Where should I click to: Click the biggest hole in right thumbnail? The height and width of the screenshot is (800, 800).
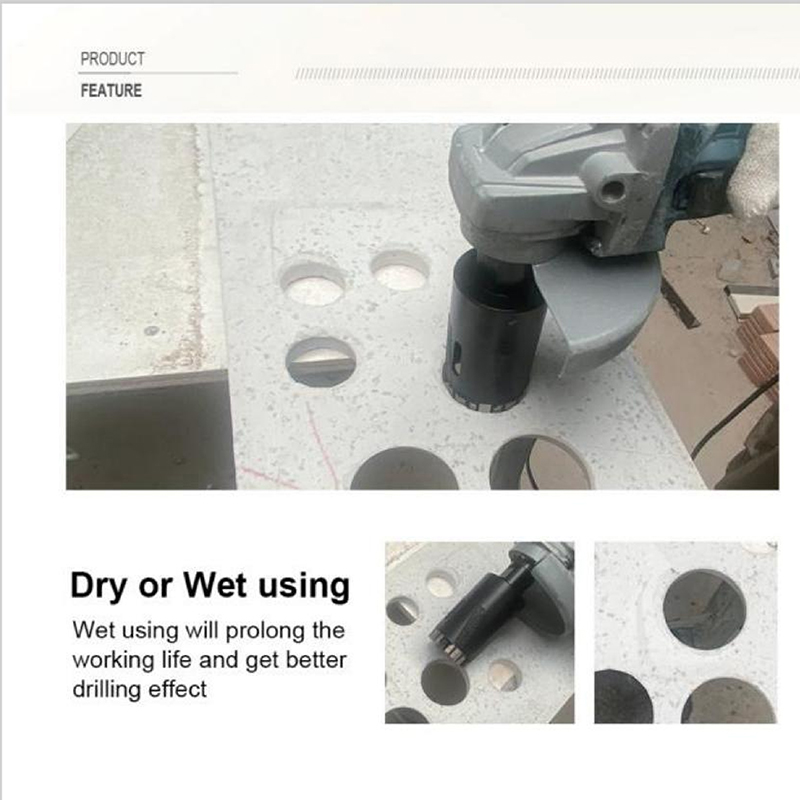(705, 610)
